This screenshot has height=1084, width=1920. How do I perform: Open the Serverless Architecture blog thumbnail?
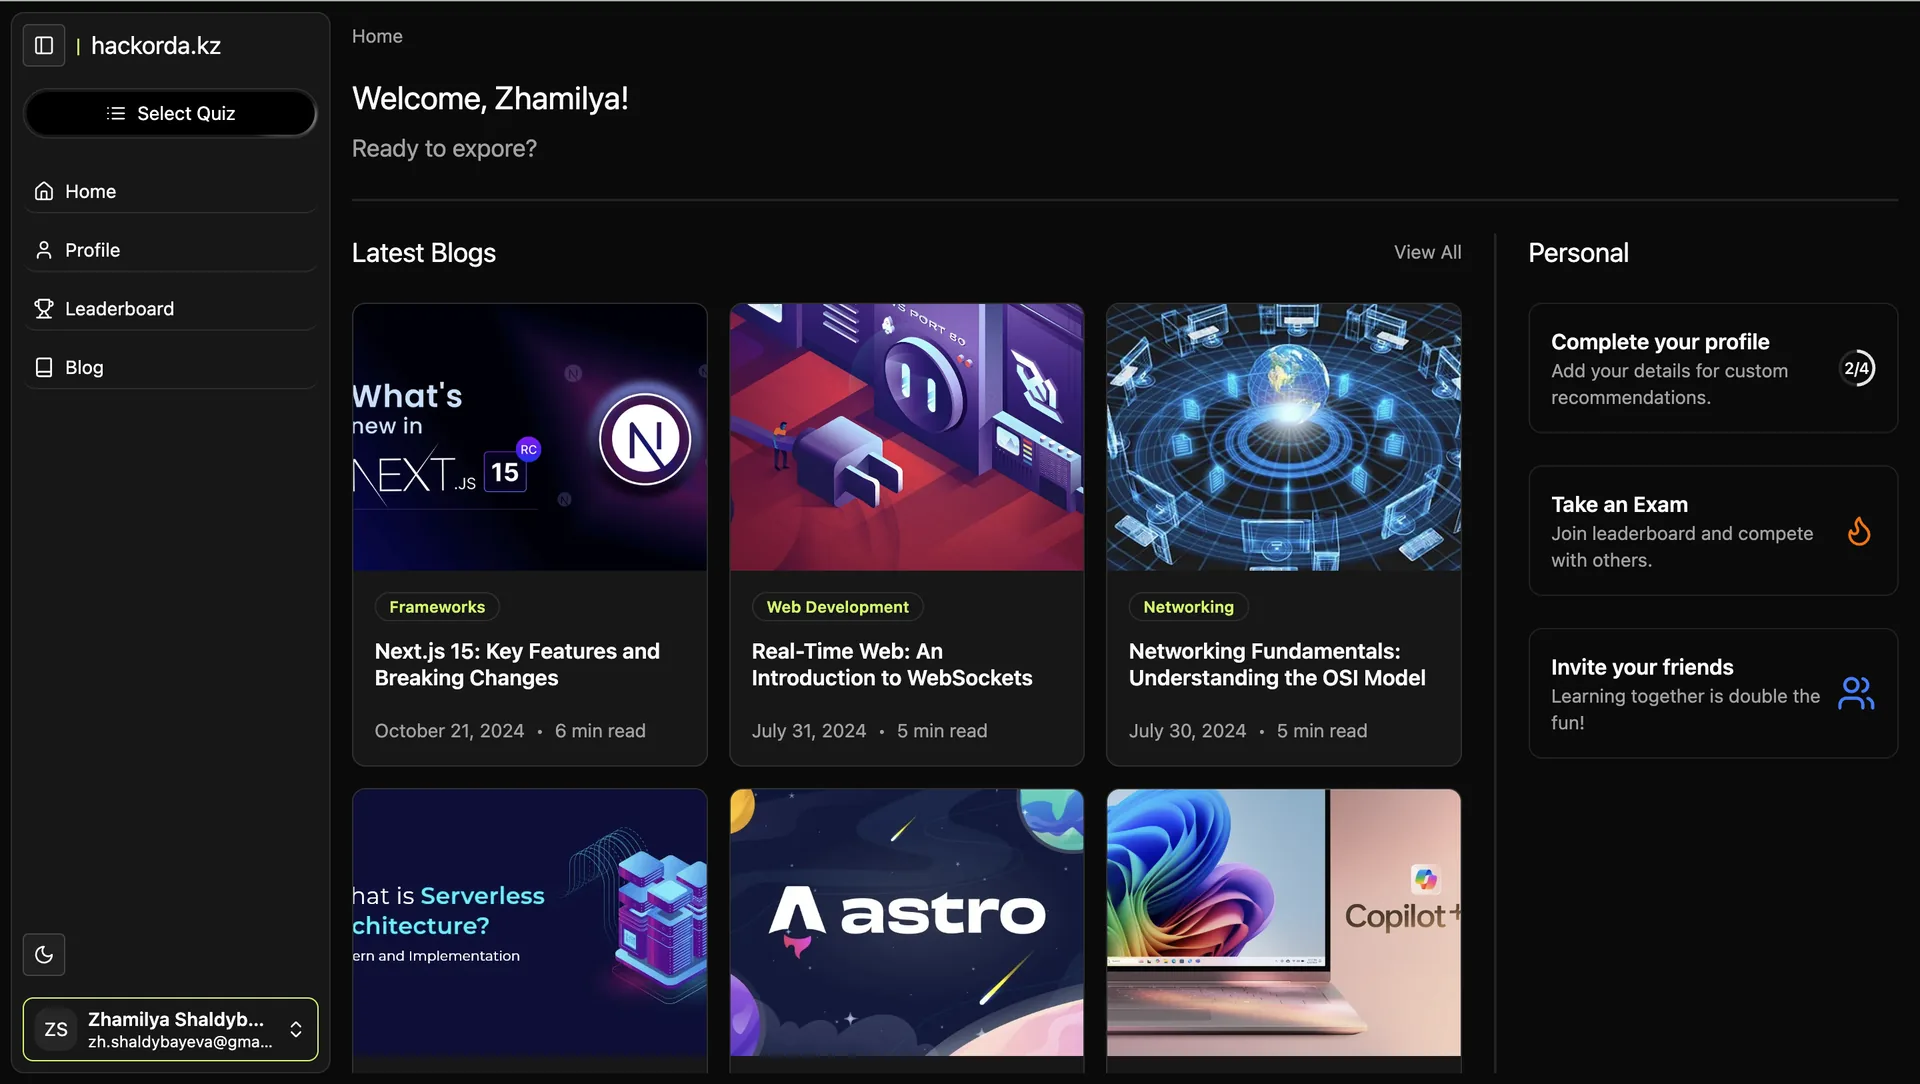coord(530,922)
